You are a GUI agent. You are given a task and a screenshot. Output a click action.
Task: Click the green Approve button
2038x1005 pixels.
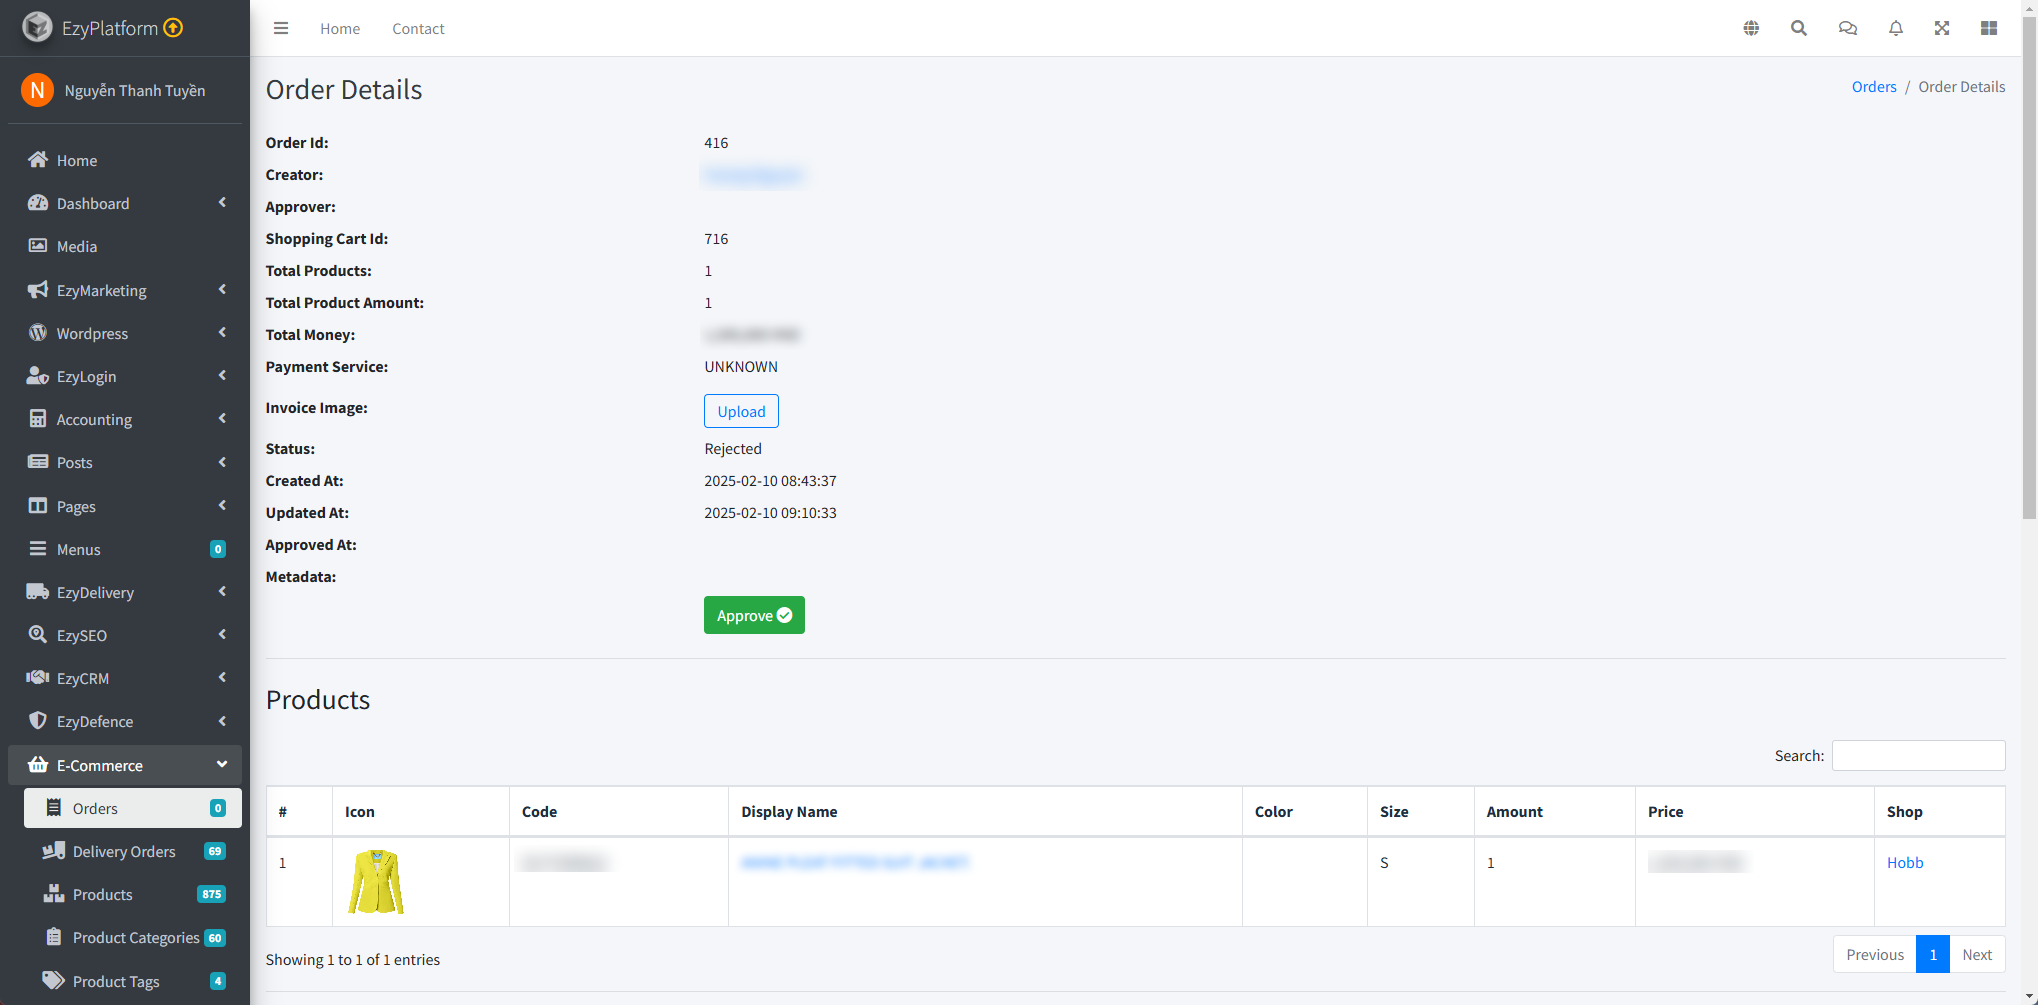[x=754, y=615]
